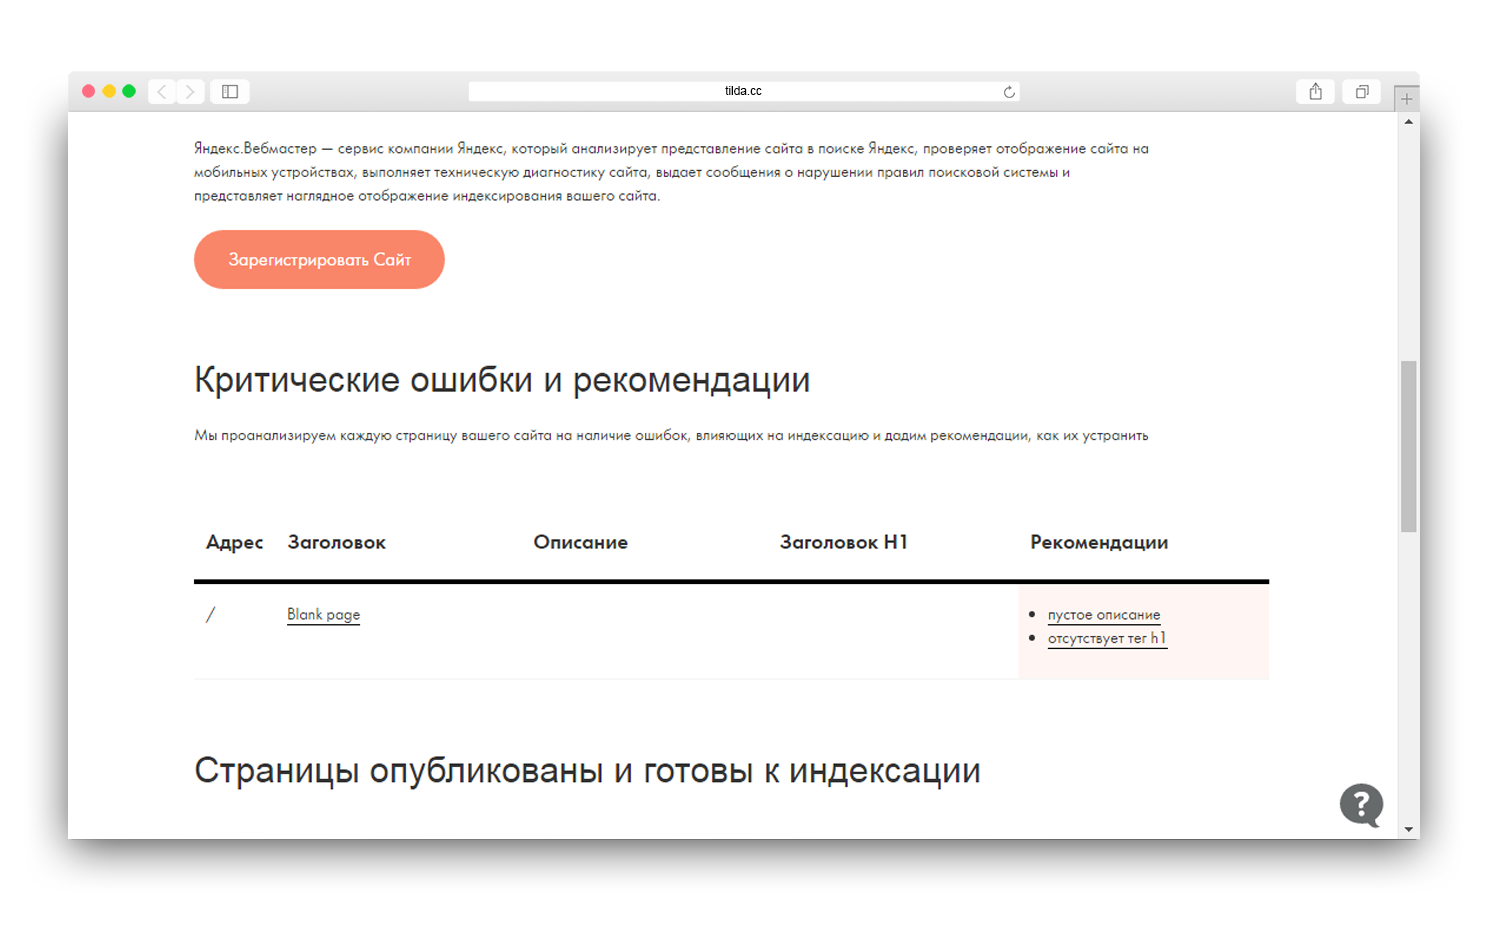Open the пустое описание recommendation link
The height and width of the screenshot is (939, 1500).
point(1104,614)
